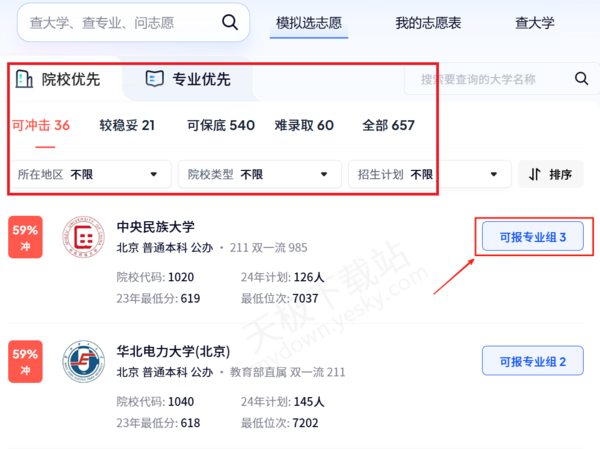Show 全部 657 schools
Viewport: 600px width, 449px height.
click(388, 126)
